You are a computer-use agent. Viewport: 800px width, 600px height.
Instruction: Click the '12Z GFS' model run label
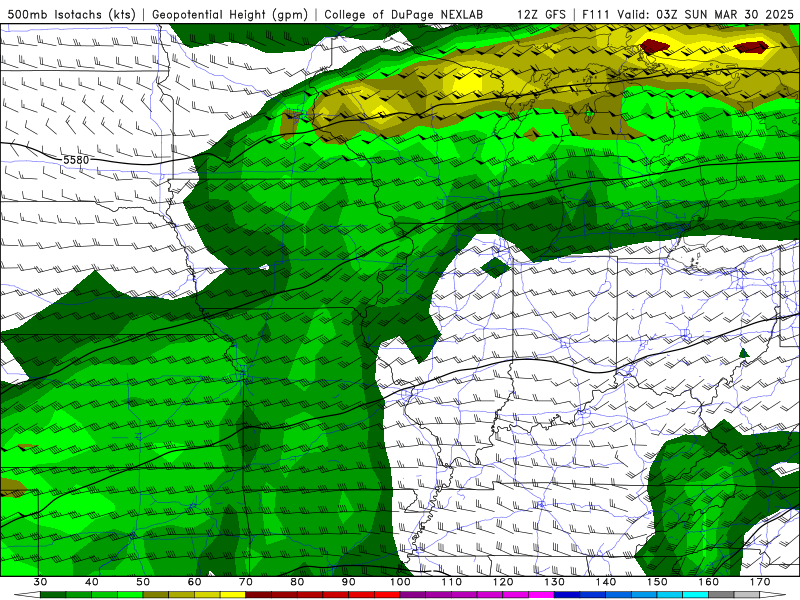tap(541, 14)
